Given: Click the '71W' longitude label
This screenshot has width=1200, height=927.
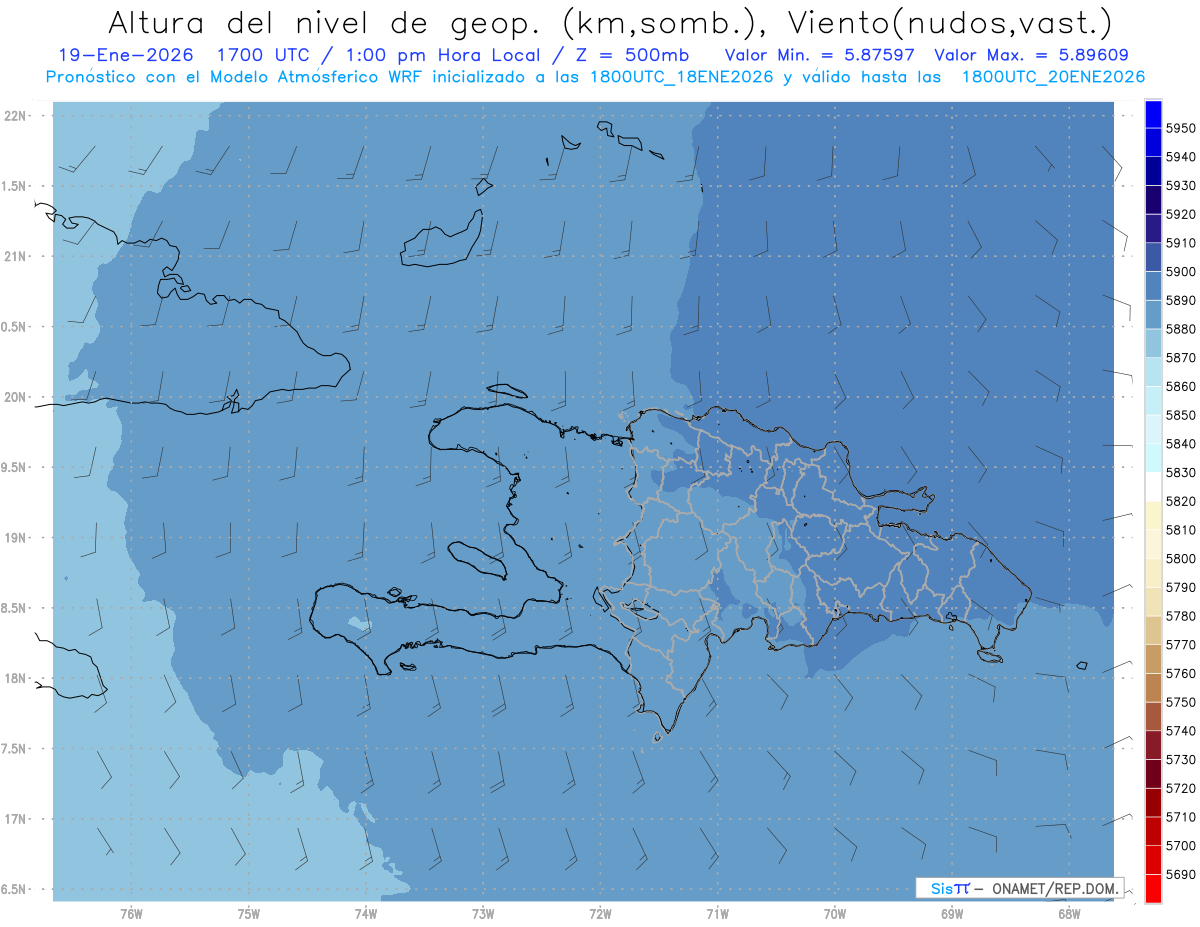Looking at the screenshot, I should coord(717,913).
